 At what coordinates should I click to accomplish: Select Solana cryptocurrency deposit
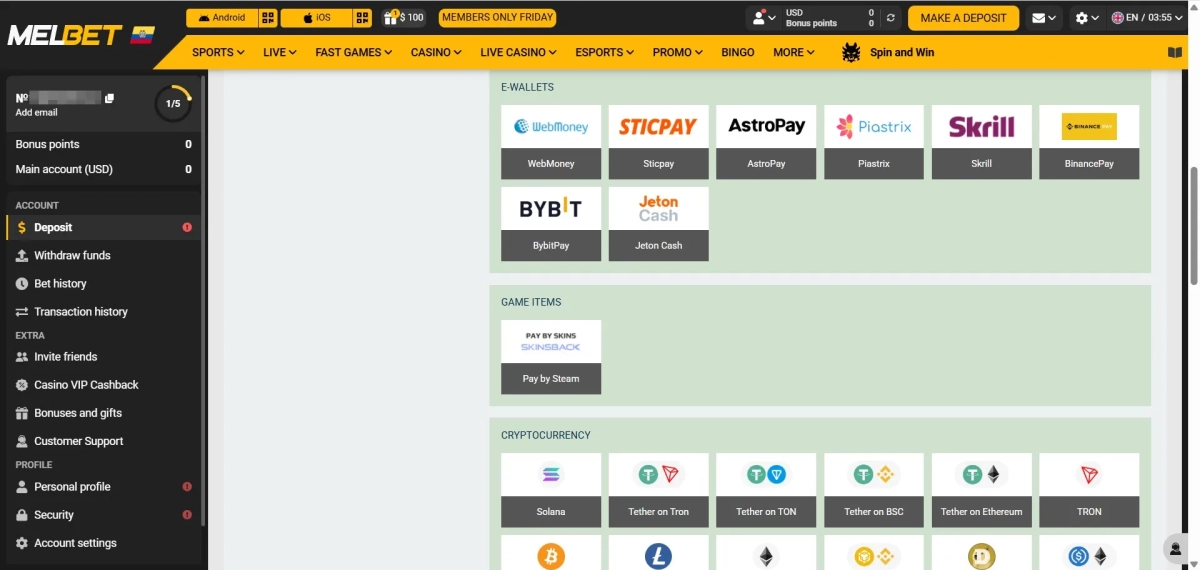click(551, 490)
